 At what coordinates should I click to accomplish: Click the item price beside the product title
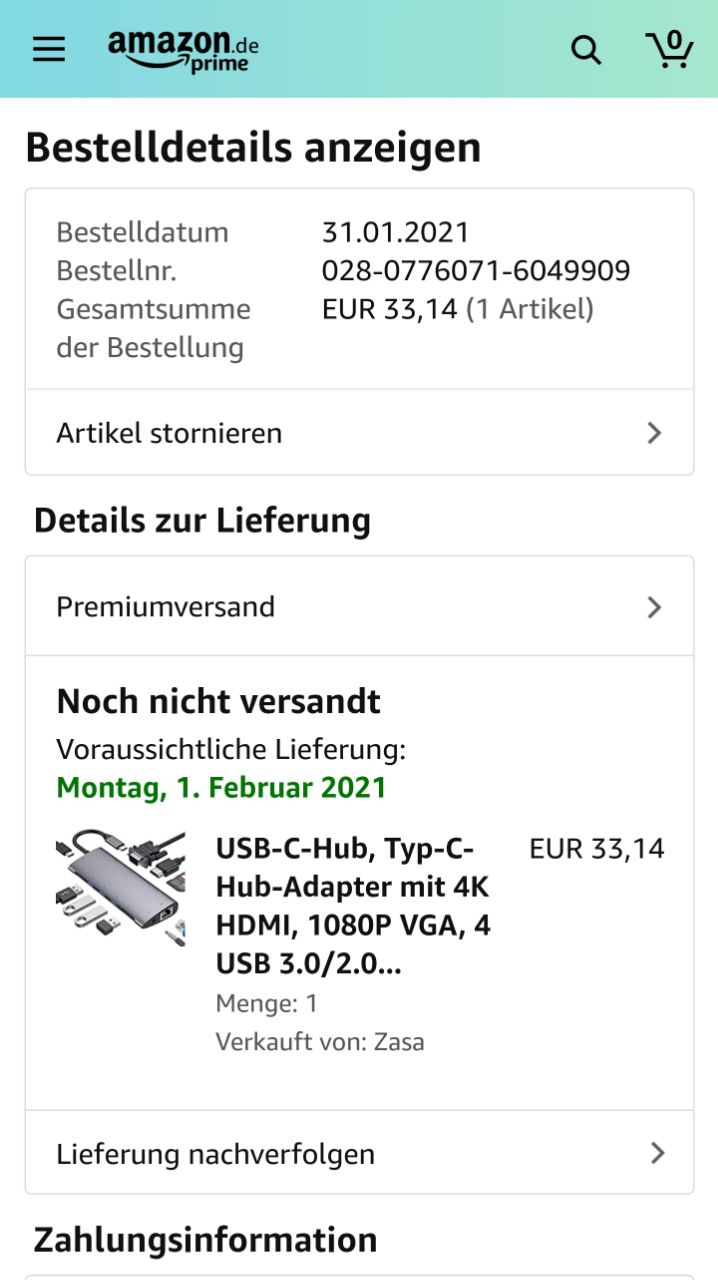click(x=596, y=849)
